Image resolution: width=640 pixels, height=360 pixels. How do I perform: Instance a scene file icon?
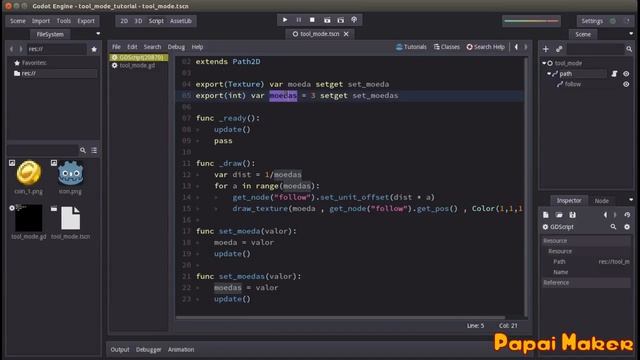[559, 49]
